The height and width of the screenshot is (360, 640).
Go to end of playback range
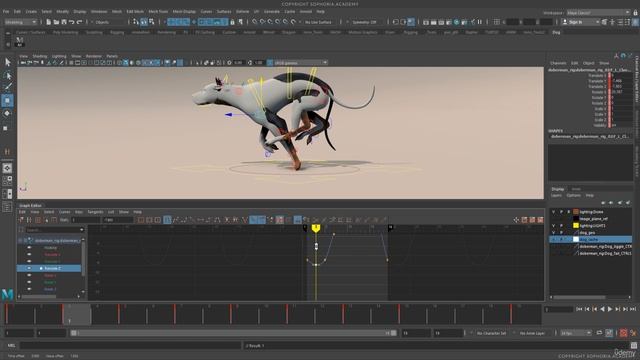pyautogui.click(x=633, y=309)
